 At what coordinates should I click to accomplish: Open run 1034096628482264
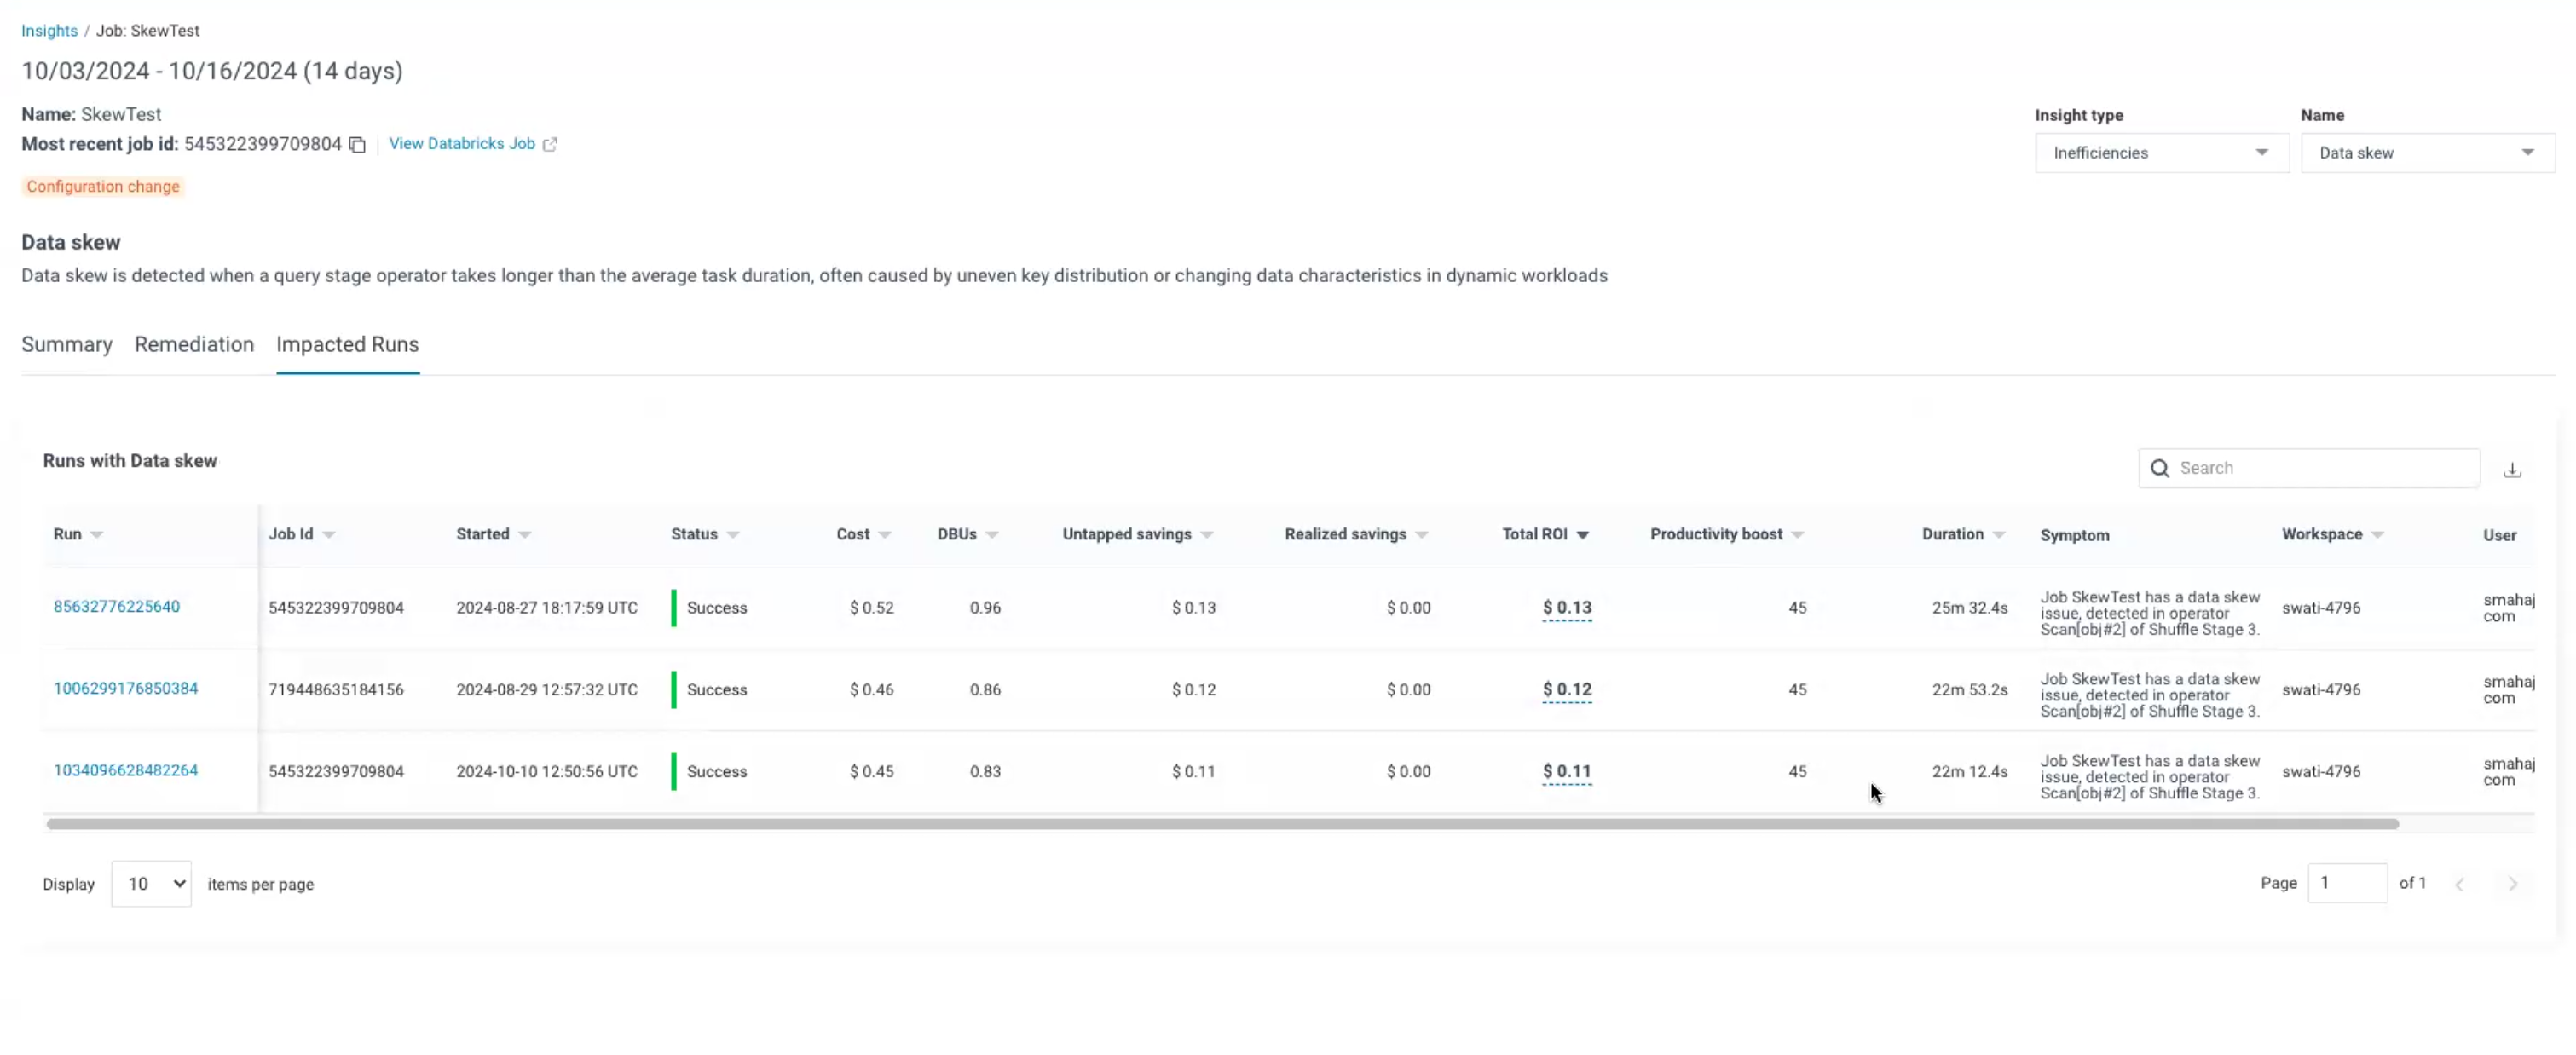point(126,770)
